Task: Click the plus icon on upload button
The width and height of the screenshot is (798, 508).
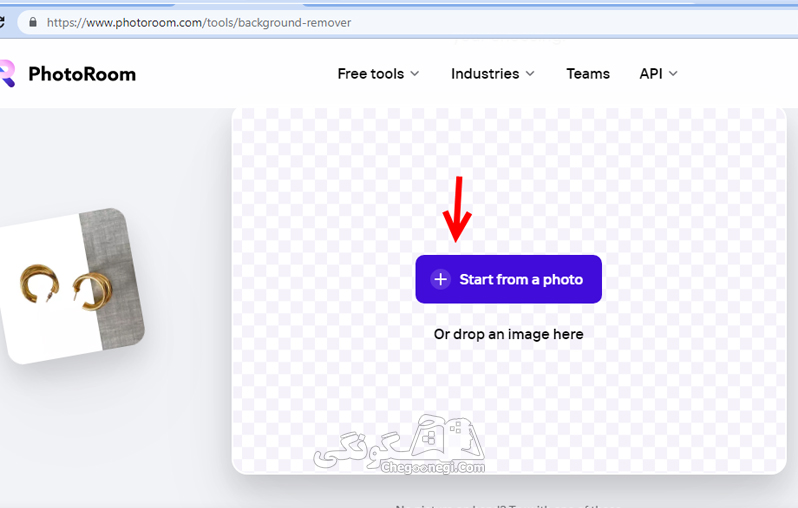Action: [440, 279]
